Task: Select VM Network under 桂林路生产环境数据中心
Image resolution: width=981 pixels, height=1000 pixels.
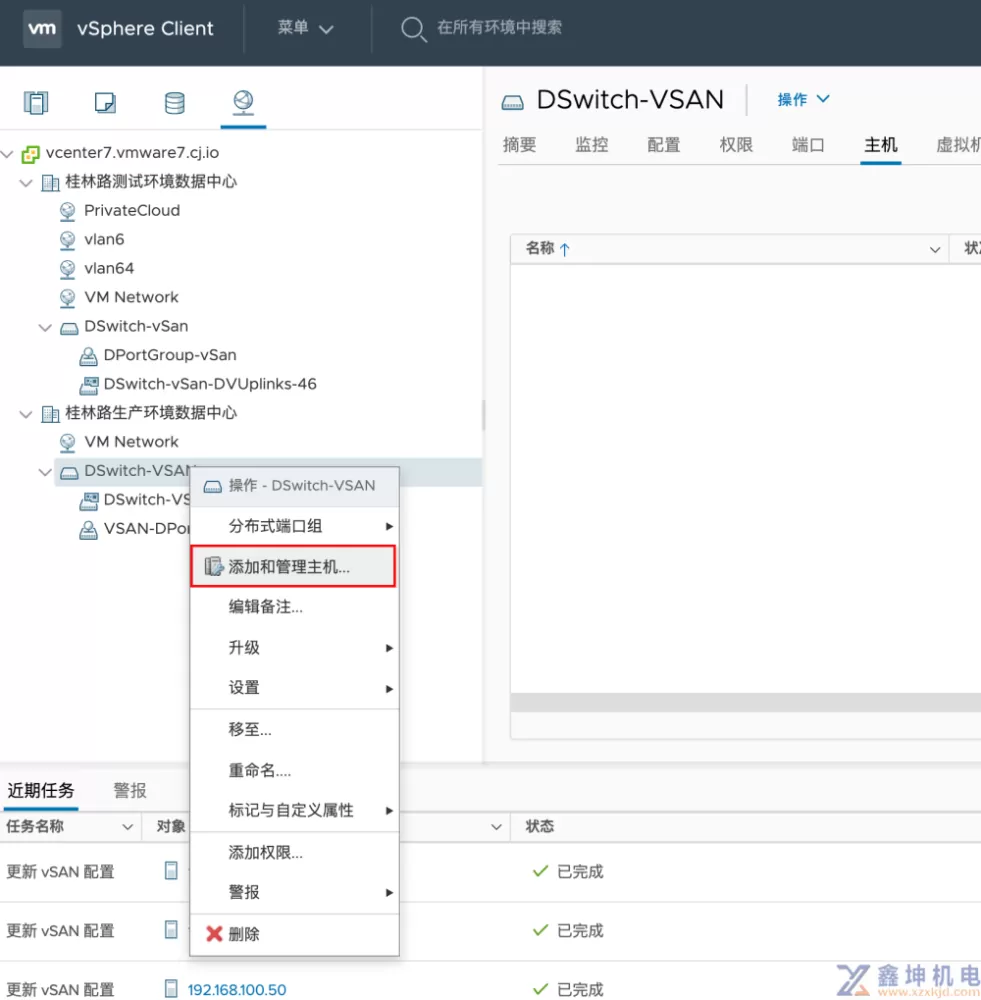Action: 131,442
